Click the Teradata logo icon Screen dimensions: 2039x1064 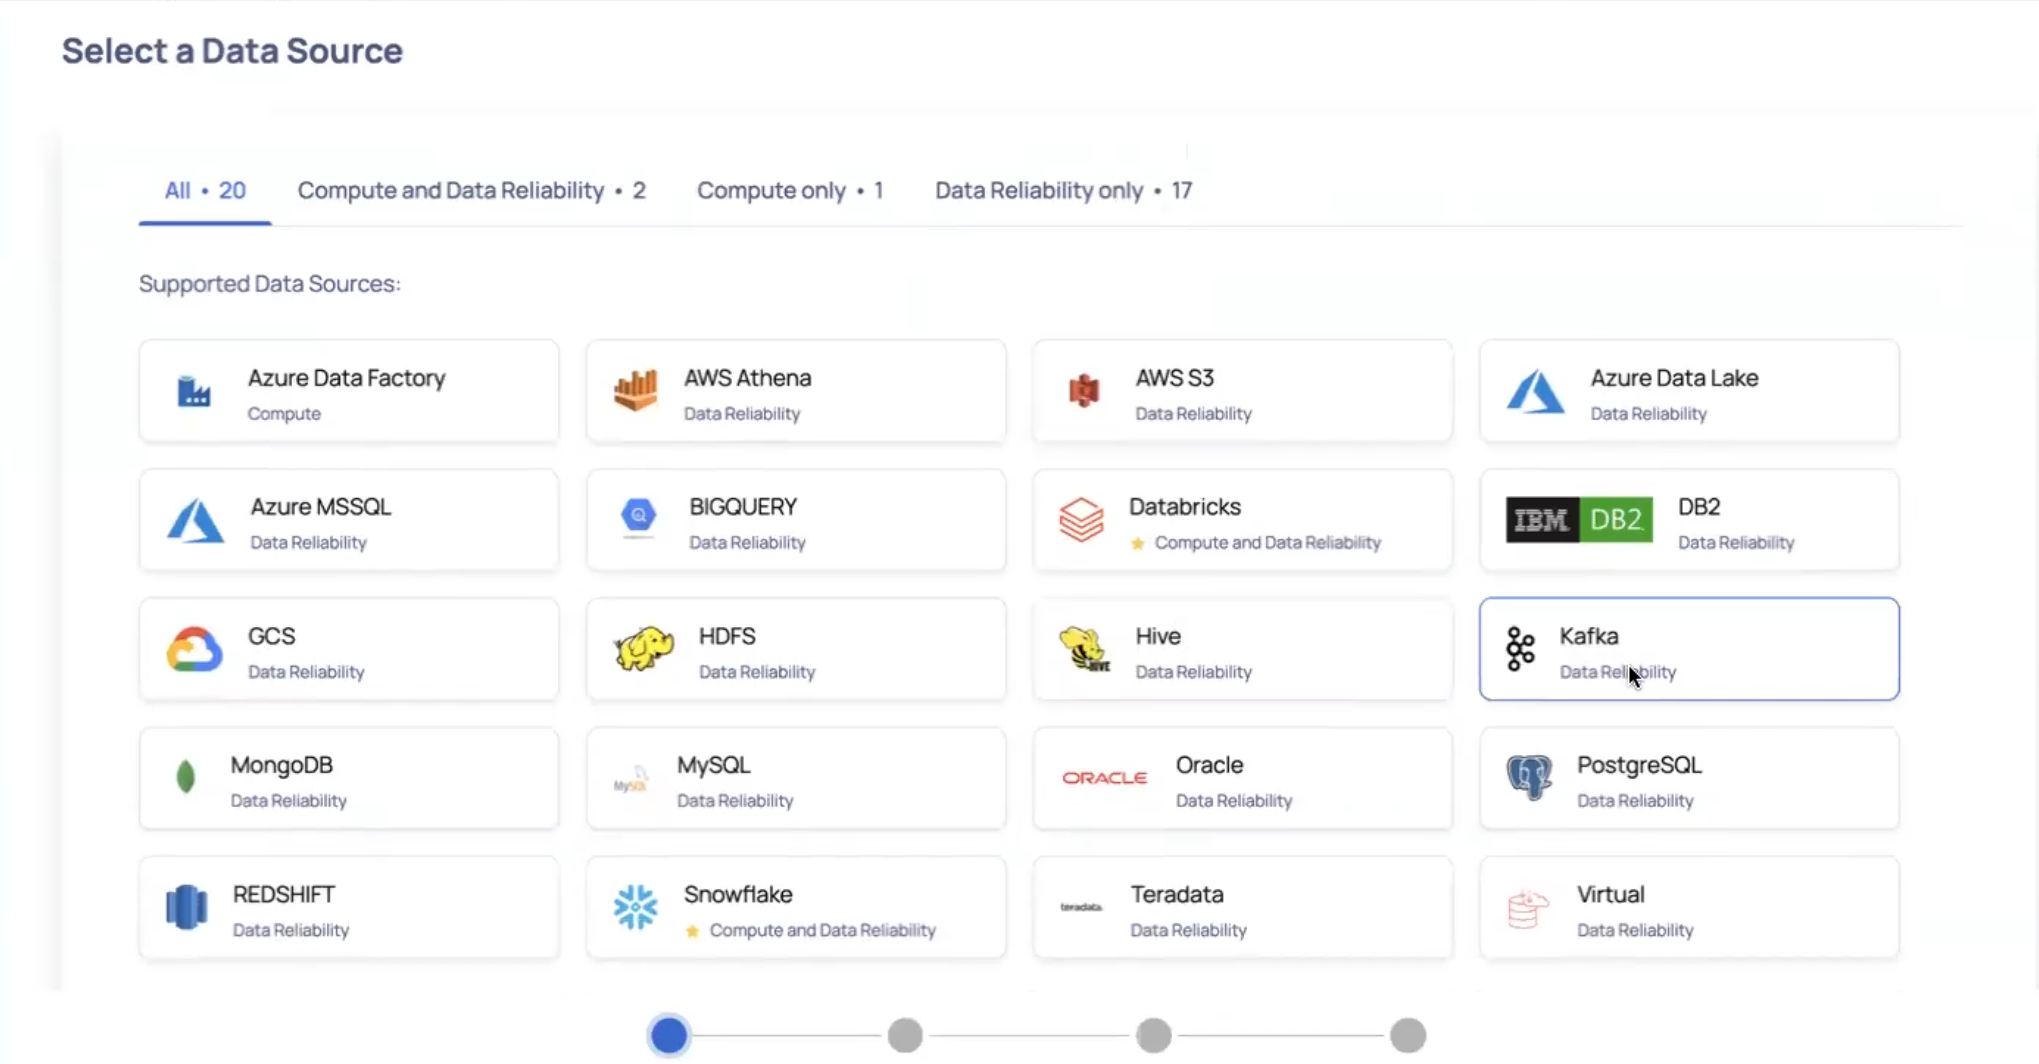(1081, 907)
